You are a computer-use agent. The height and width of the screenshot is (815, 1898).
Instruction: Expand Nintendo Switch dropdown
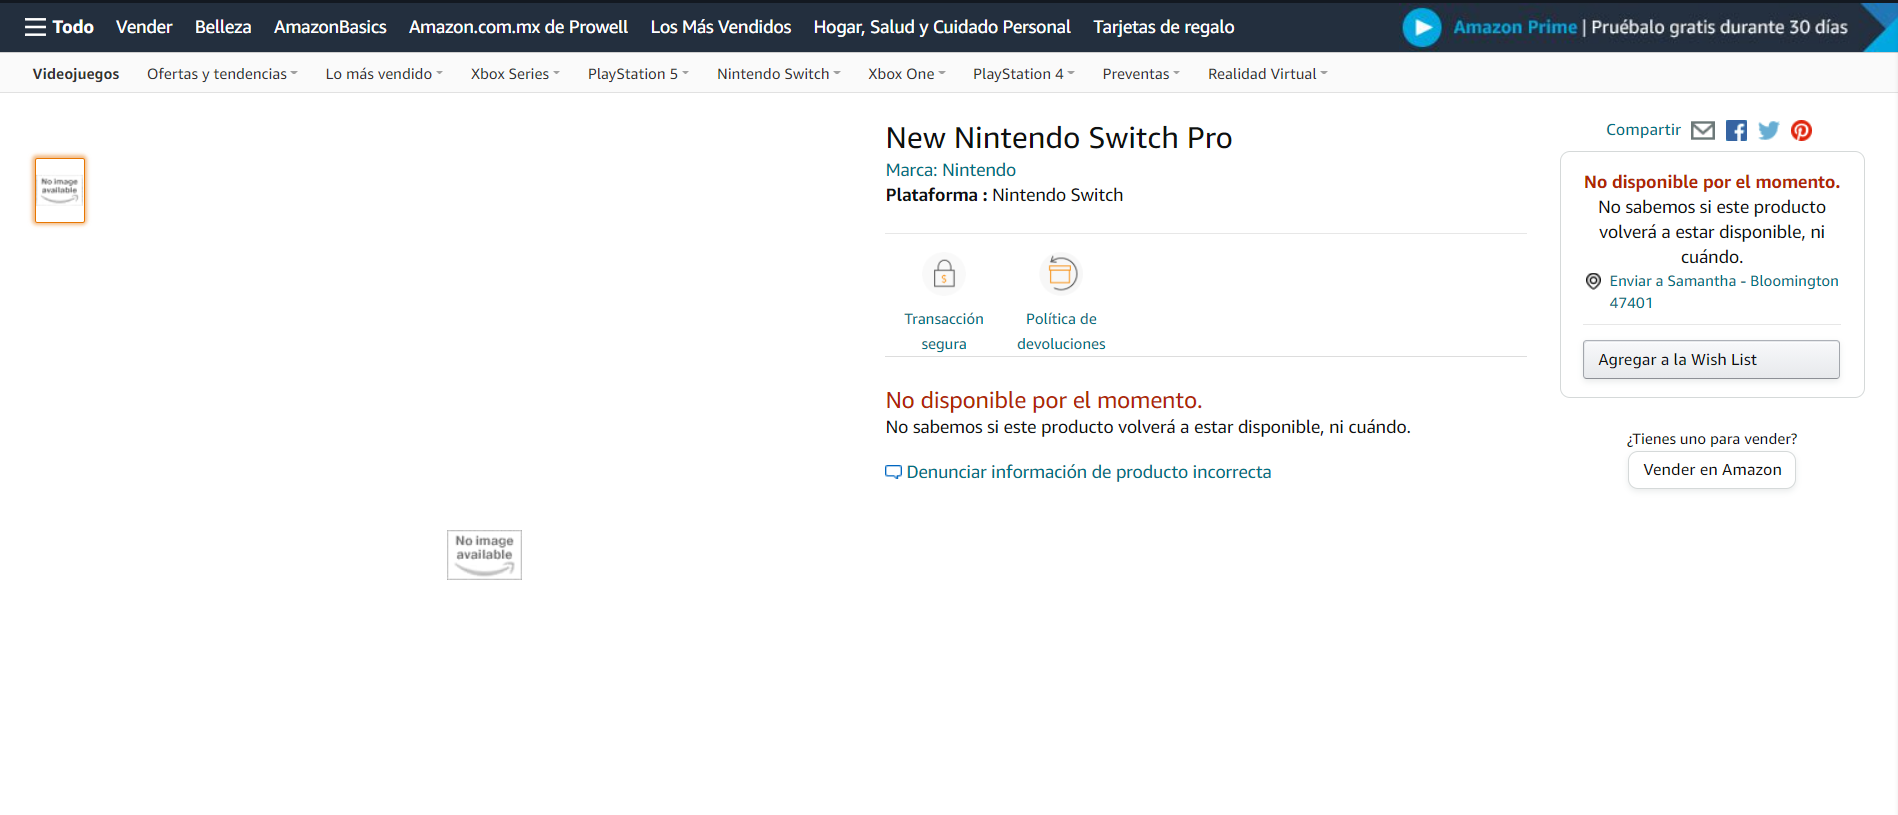[x=778, y=74]
